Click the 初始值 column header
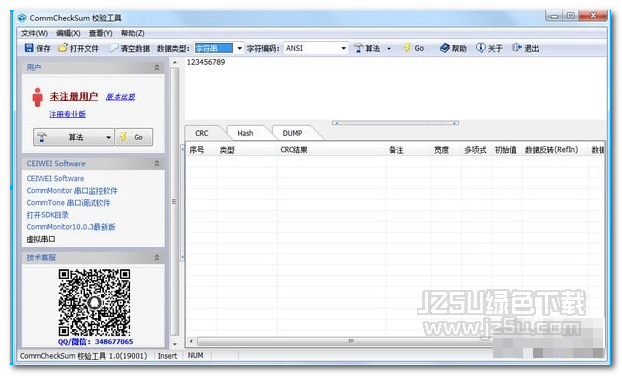622x376 pixels. [506, 150]
